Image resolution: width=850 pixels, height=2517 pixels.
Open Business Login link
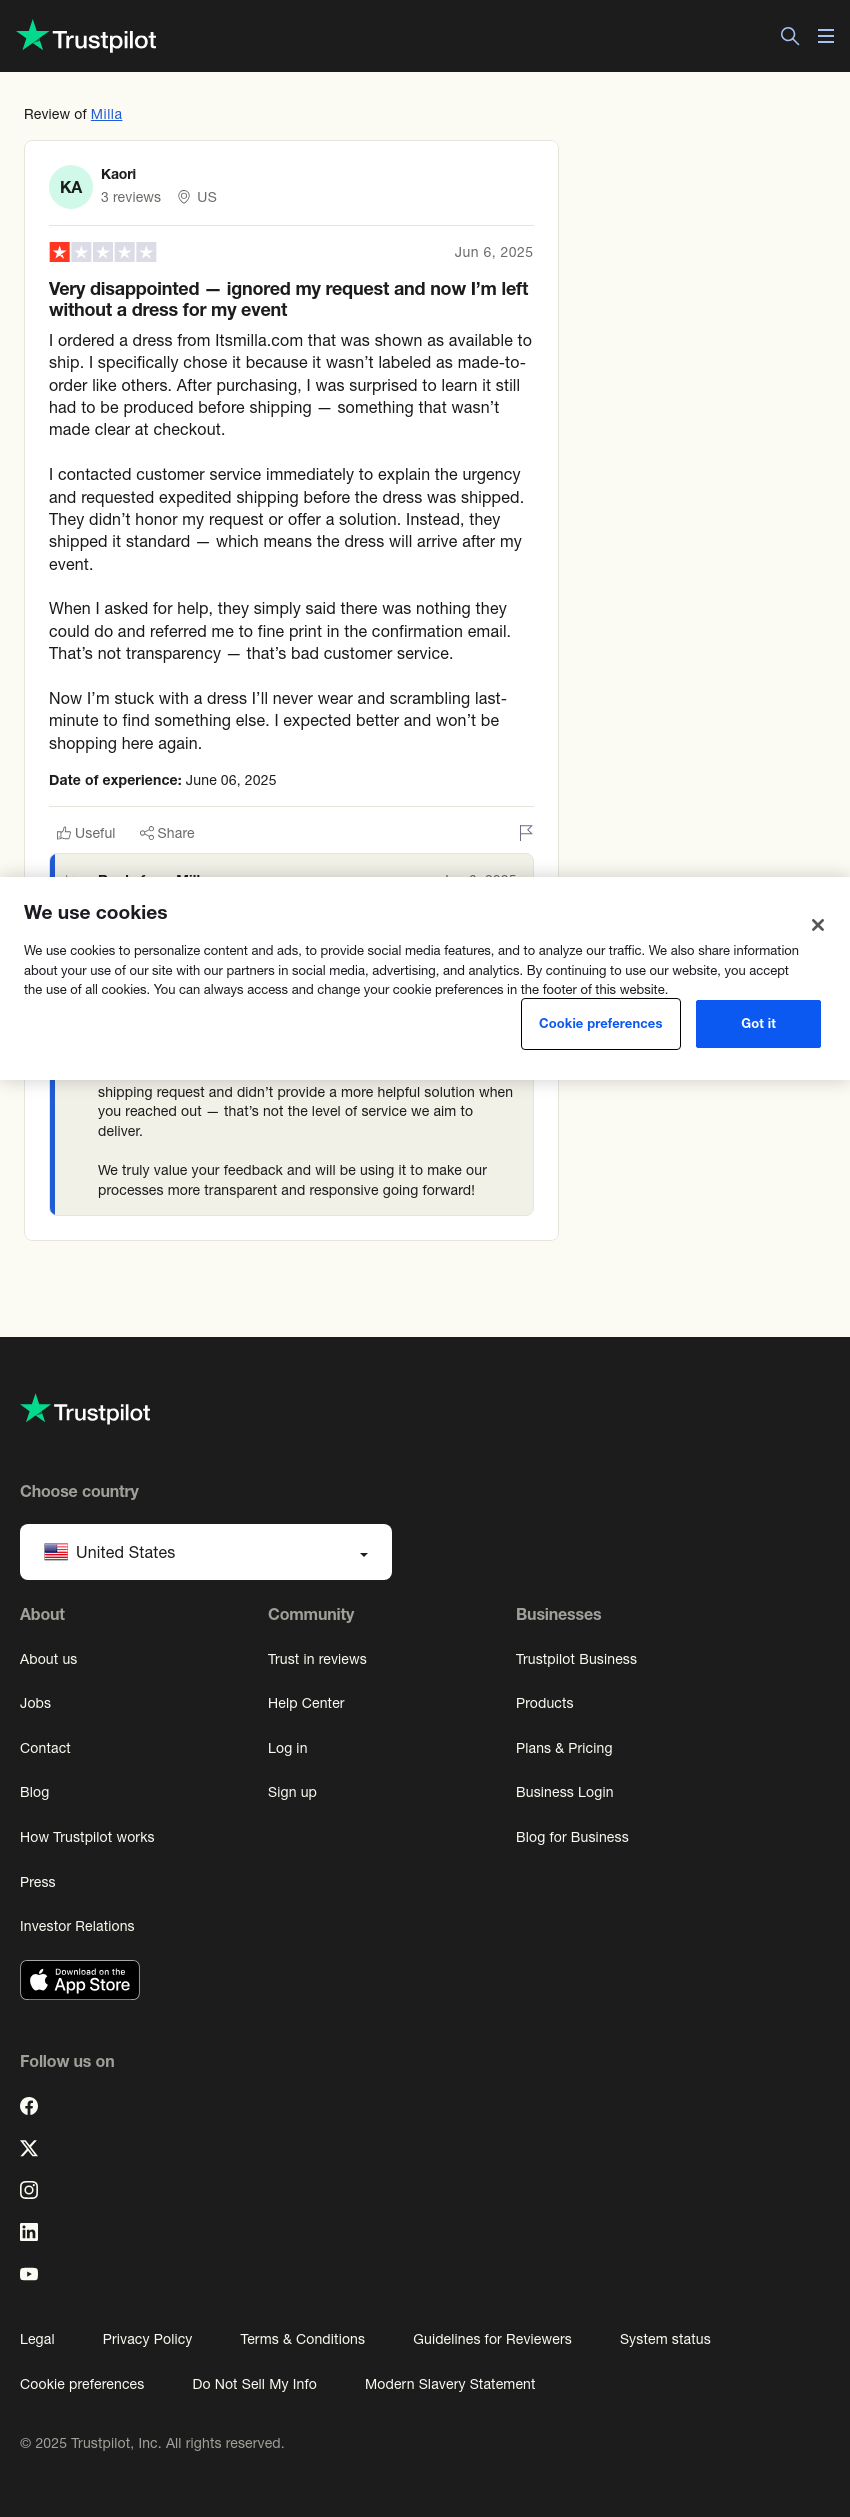(x=565, y=1792)
